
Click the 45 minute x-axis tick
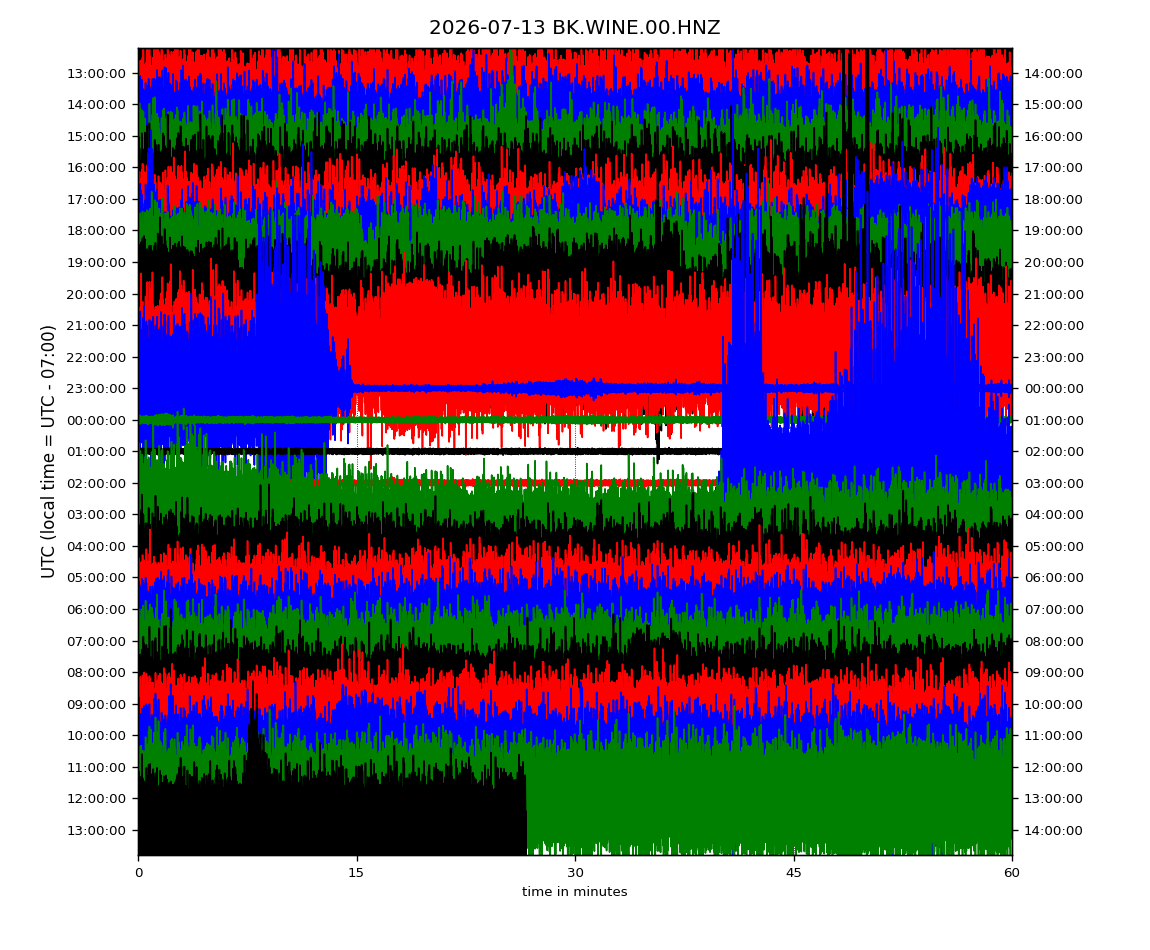tap(794, 873)
